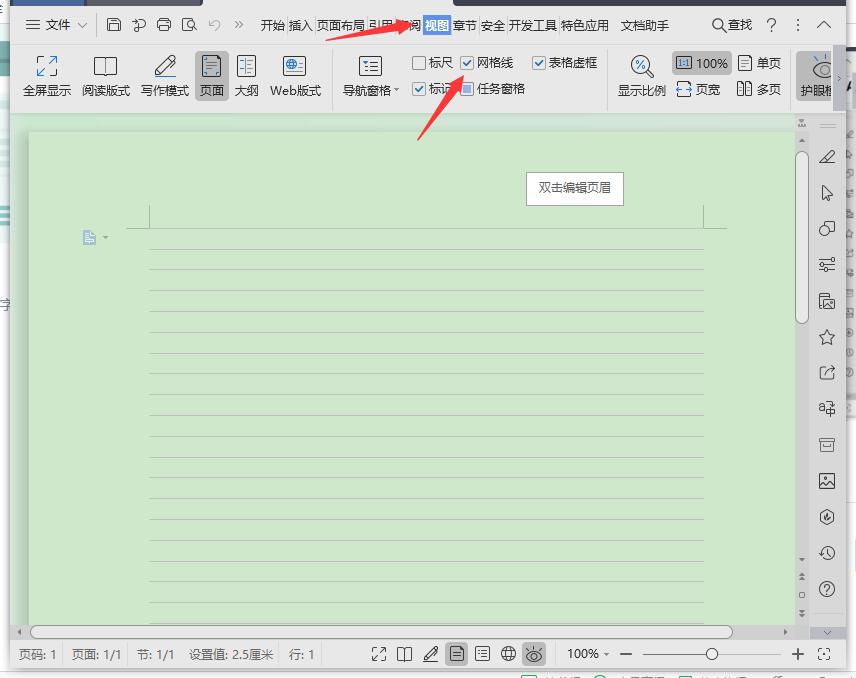The width and height of the screenshot is (856, 678).
Task: Open properties sliders icon in sidebar
Action: [x=827, y=265]
